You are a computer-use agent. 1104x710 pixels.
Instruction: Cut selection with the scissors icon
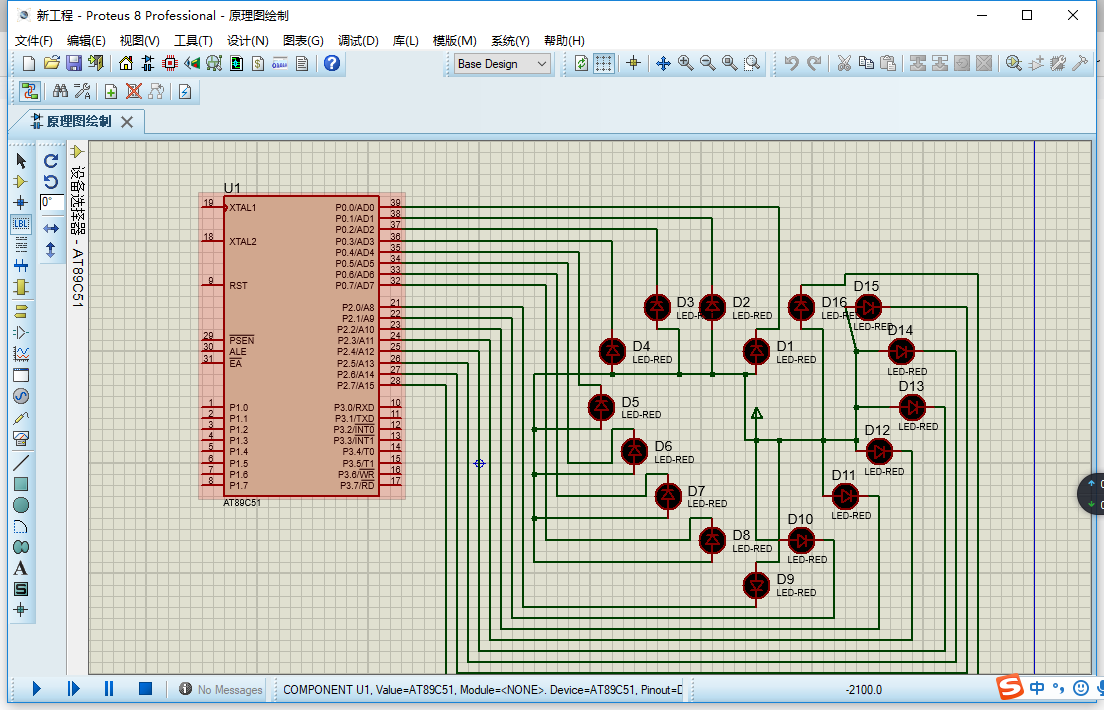tap(844, 63)
